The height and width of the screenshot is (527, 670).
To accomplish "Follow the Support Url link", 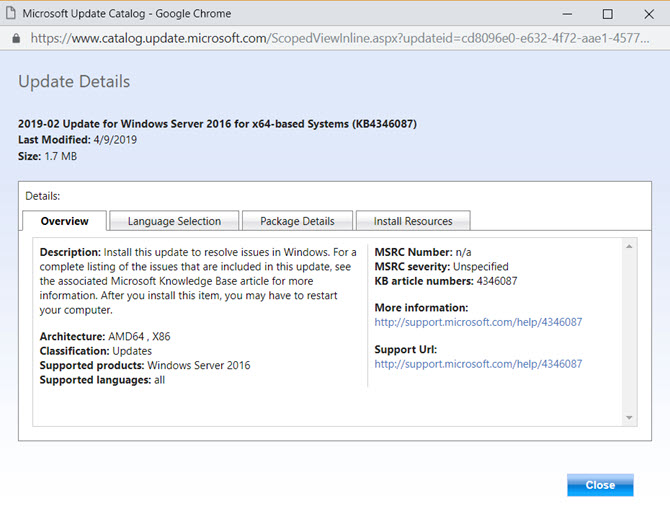I will point(478,364).
